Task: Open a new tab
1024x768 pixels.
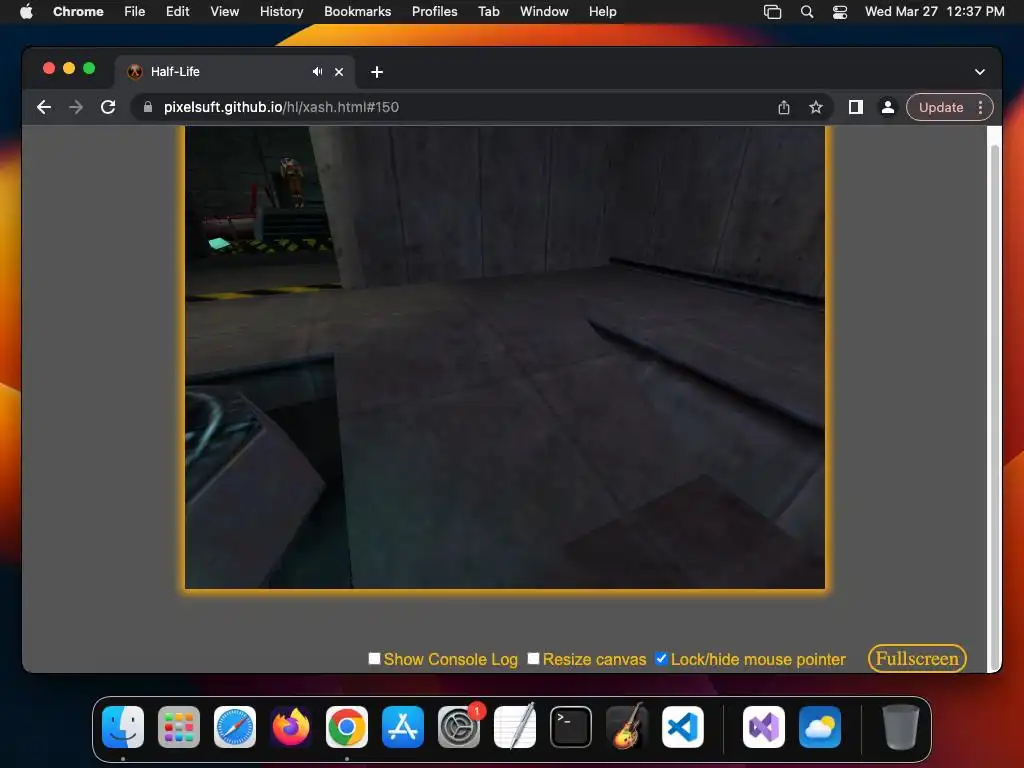Action: click(377, 72)
